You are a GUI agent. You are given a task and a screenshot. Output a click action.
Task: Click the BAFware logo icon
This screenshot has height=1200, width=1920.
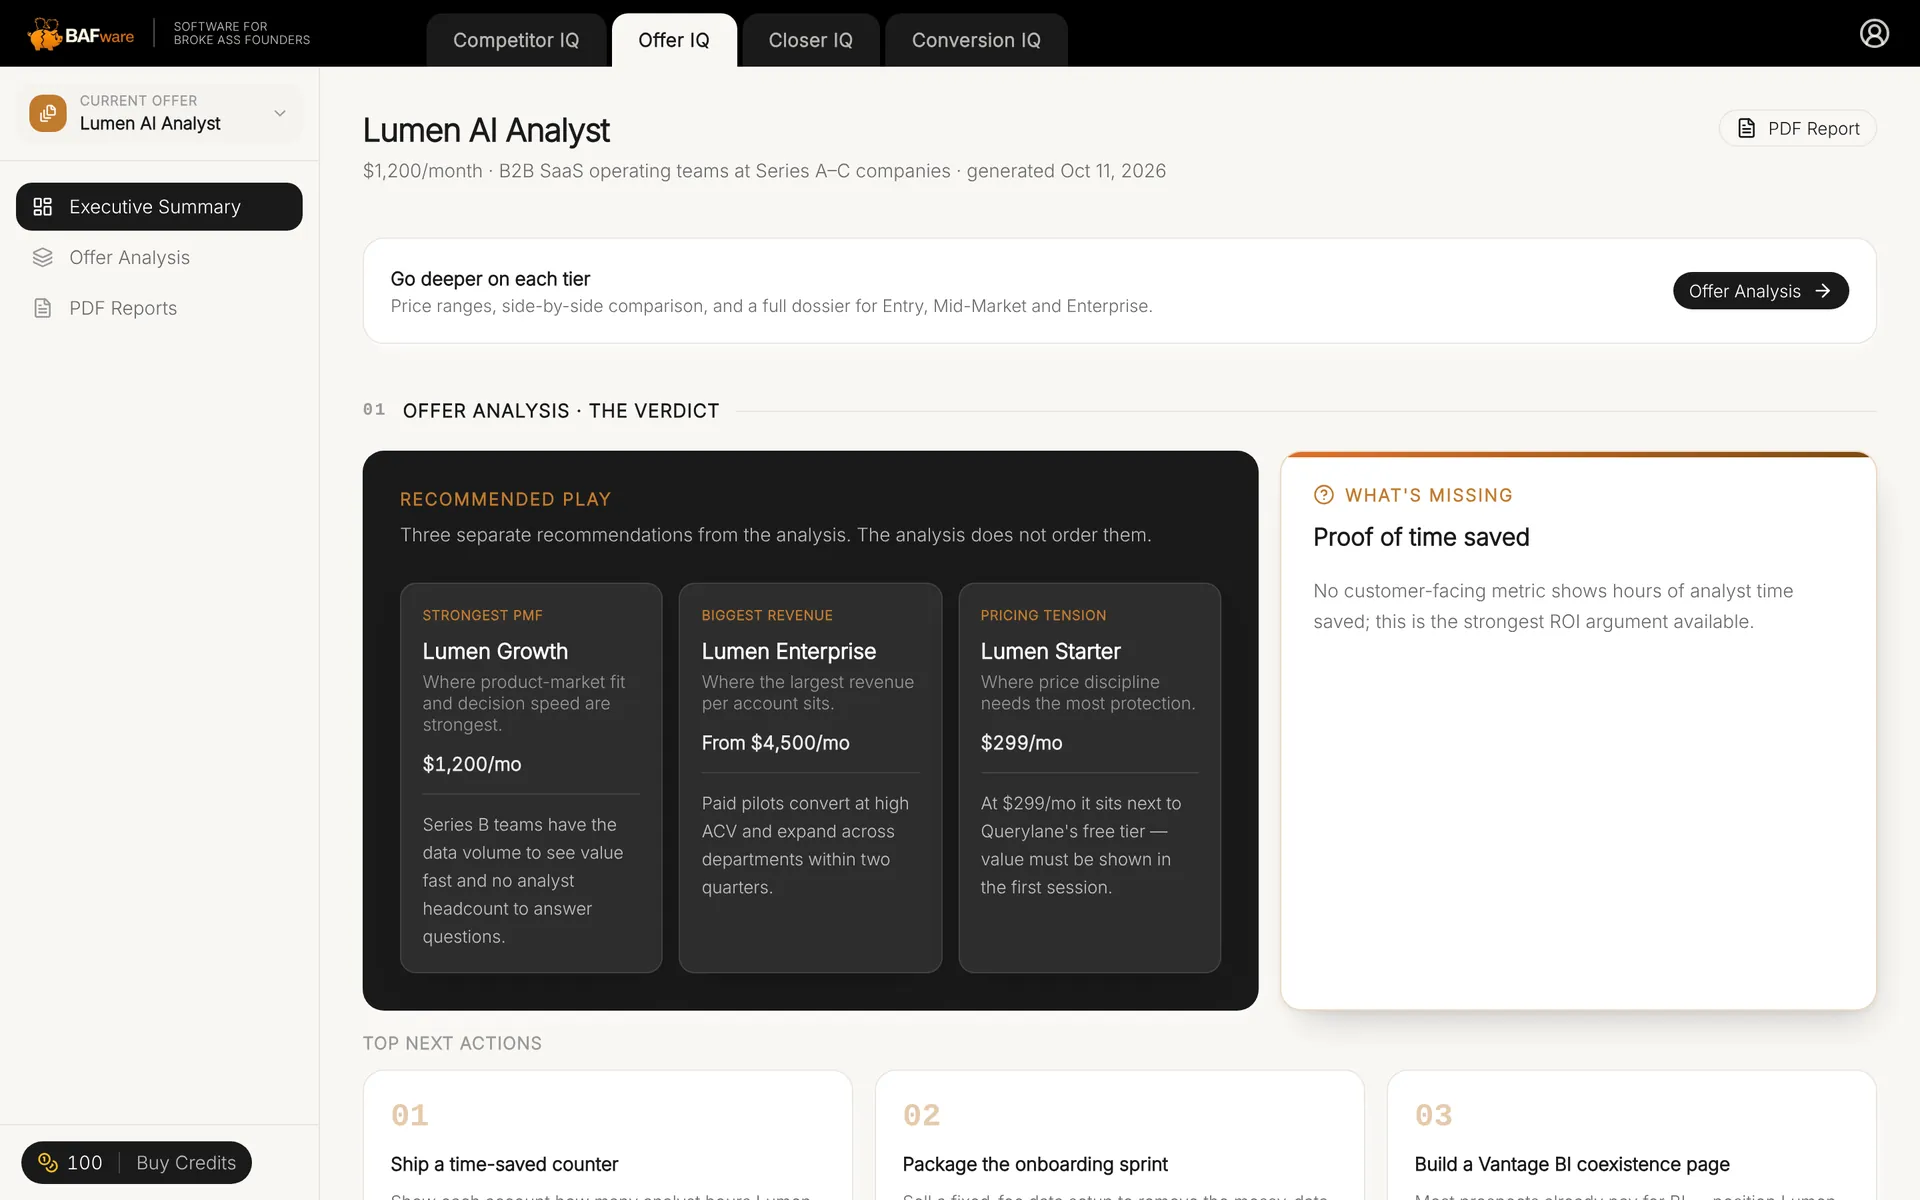pyautogui.click(x=44, y=34)
